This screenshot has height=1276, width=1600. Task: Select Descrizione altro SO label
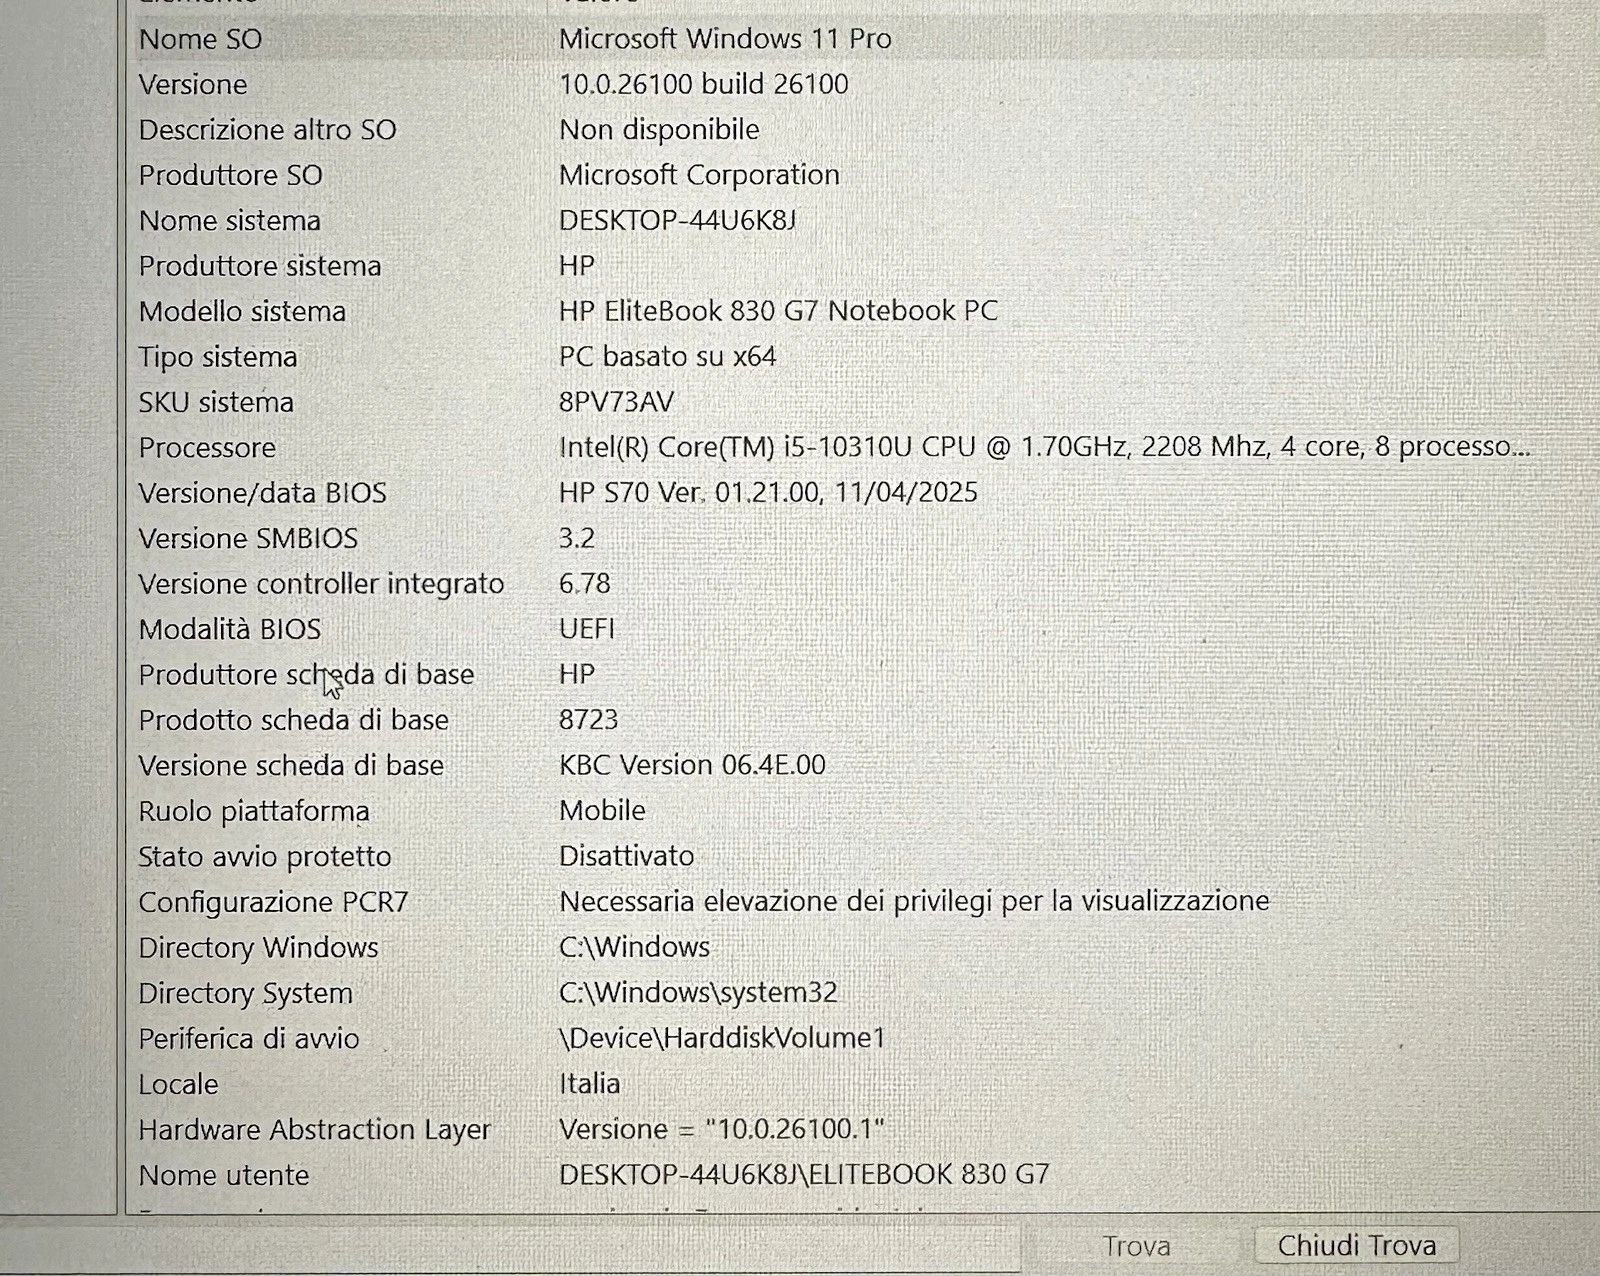[x=267, y=130]
